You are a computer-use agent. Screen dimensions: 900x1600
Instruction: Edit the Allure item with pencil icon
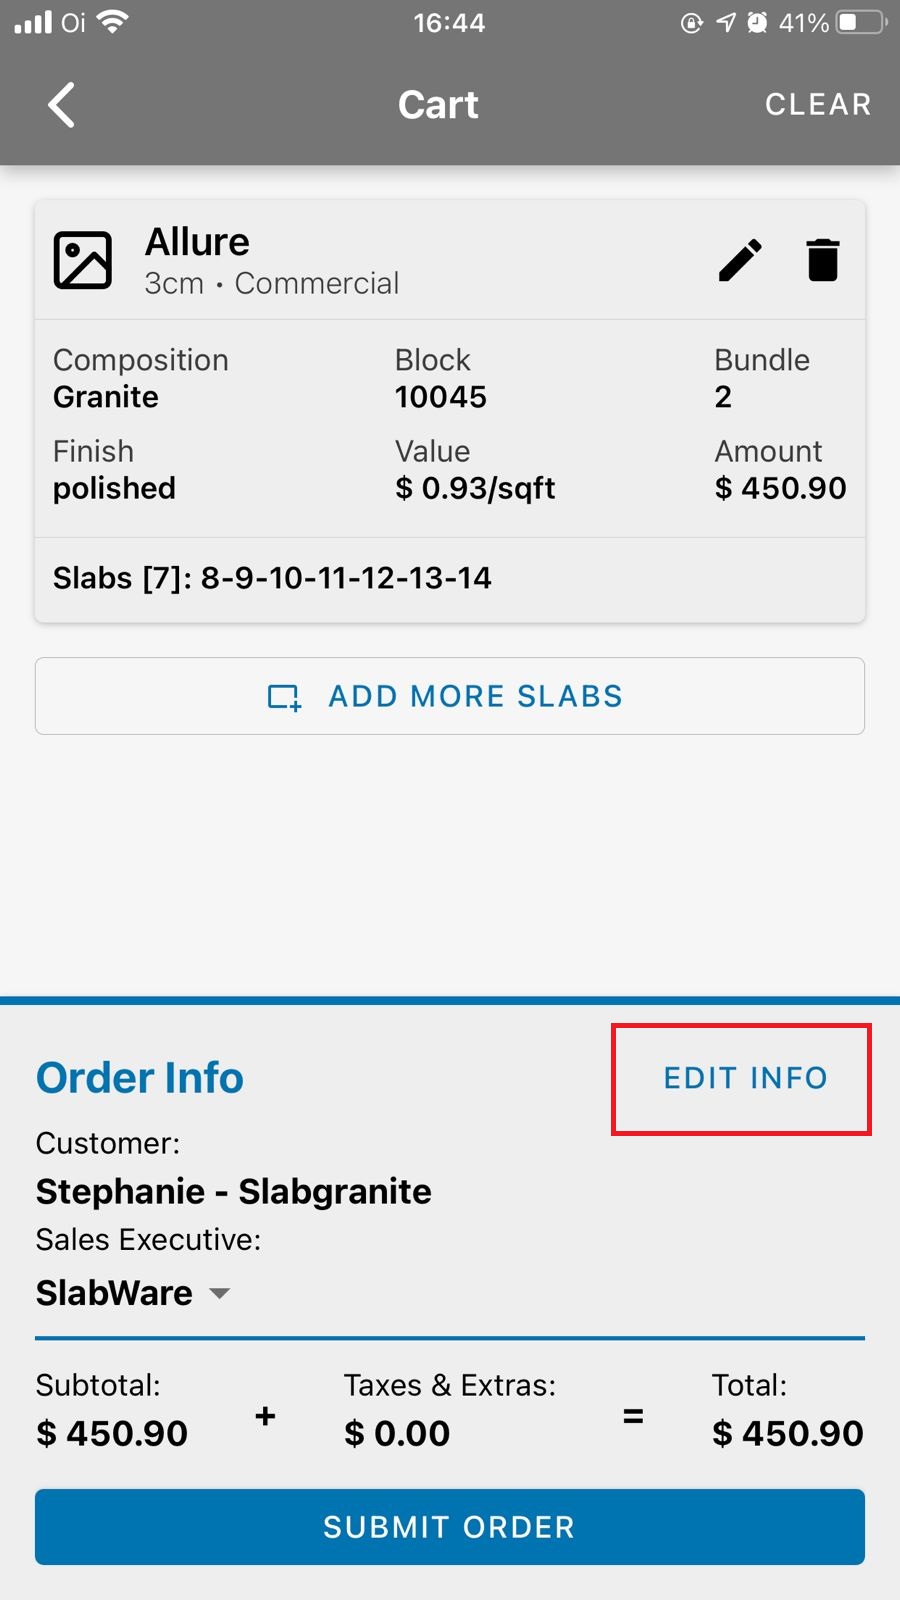pos(740,261)
